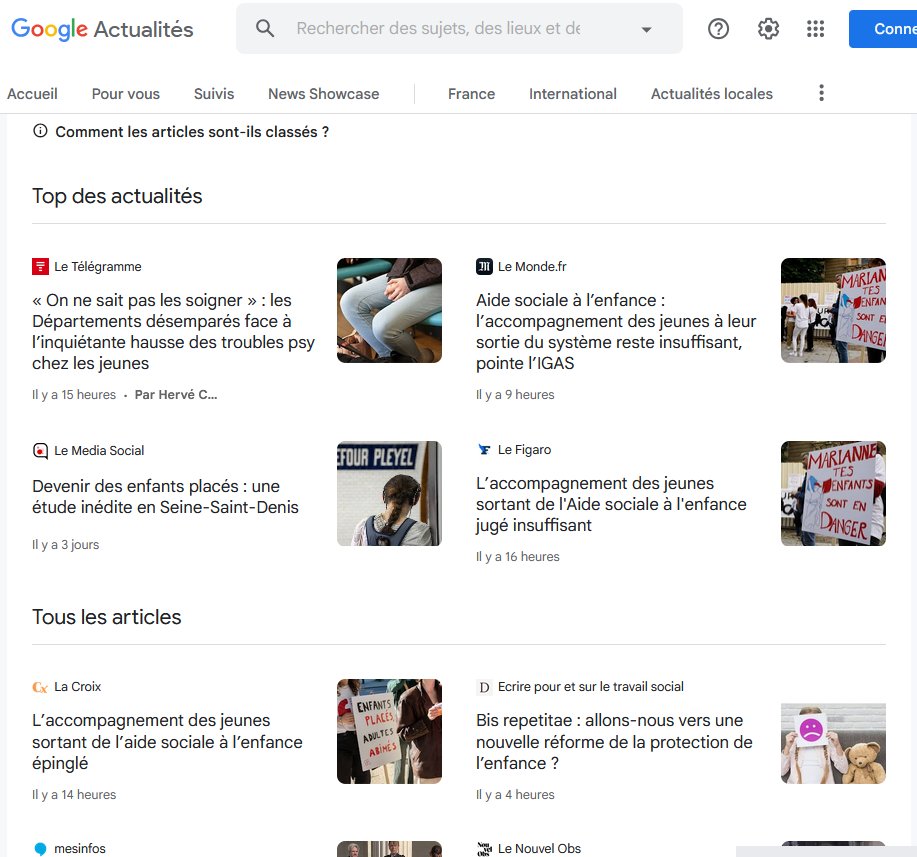Screen dimensions: 917x857
Task: Click the 'Four Pleyel' metro thumbnail
Action: (x=389, y=494)
